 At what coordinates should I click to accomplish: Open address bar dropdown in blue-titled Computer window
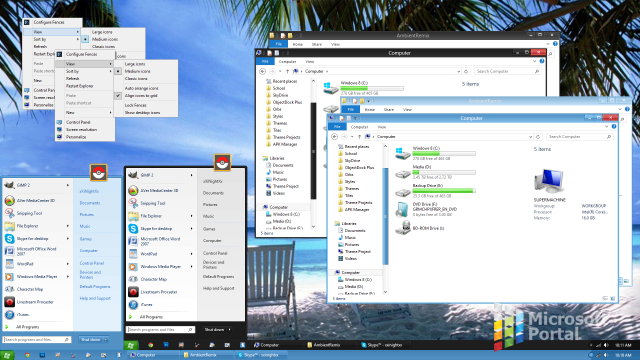pyautogui.click(x=530, y=137)
